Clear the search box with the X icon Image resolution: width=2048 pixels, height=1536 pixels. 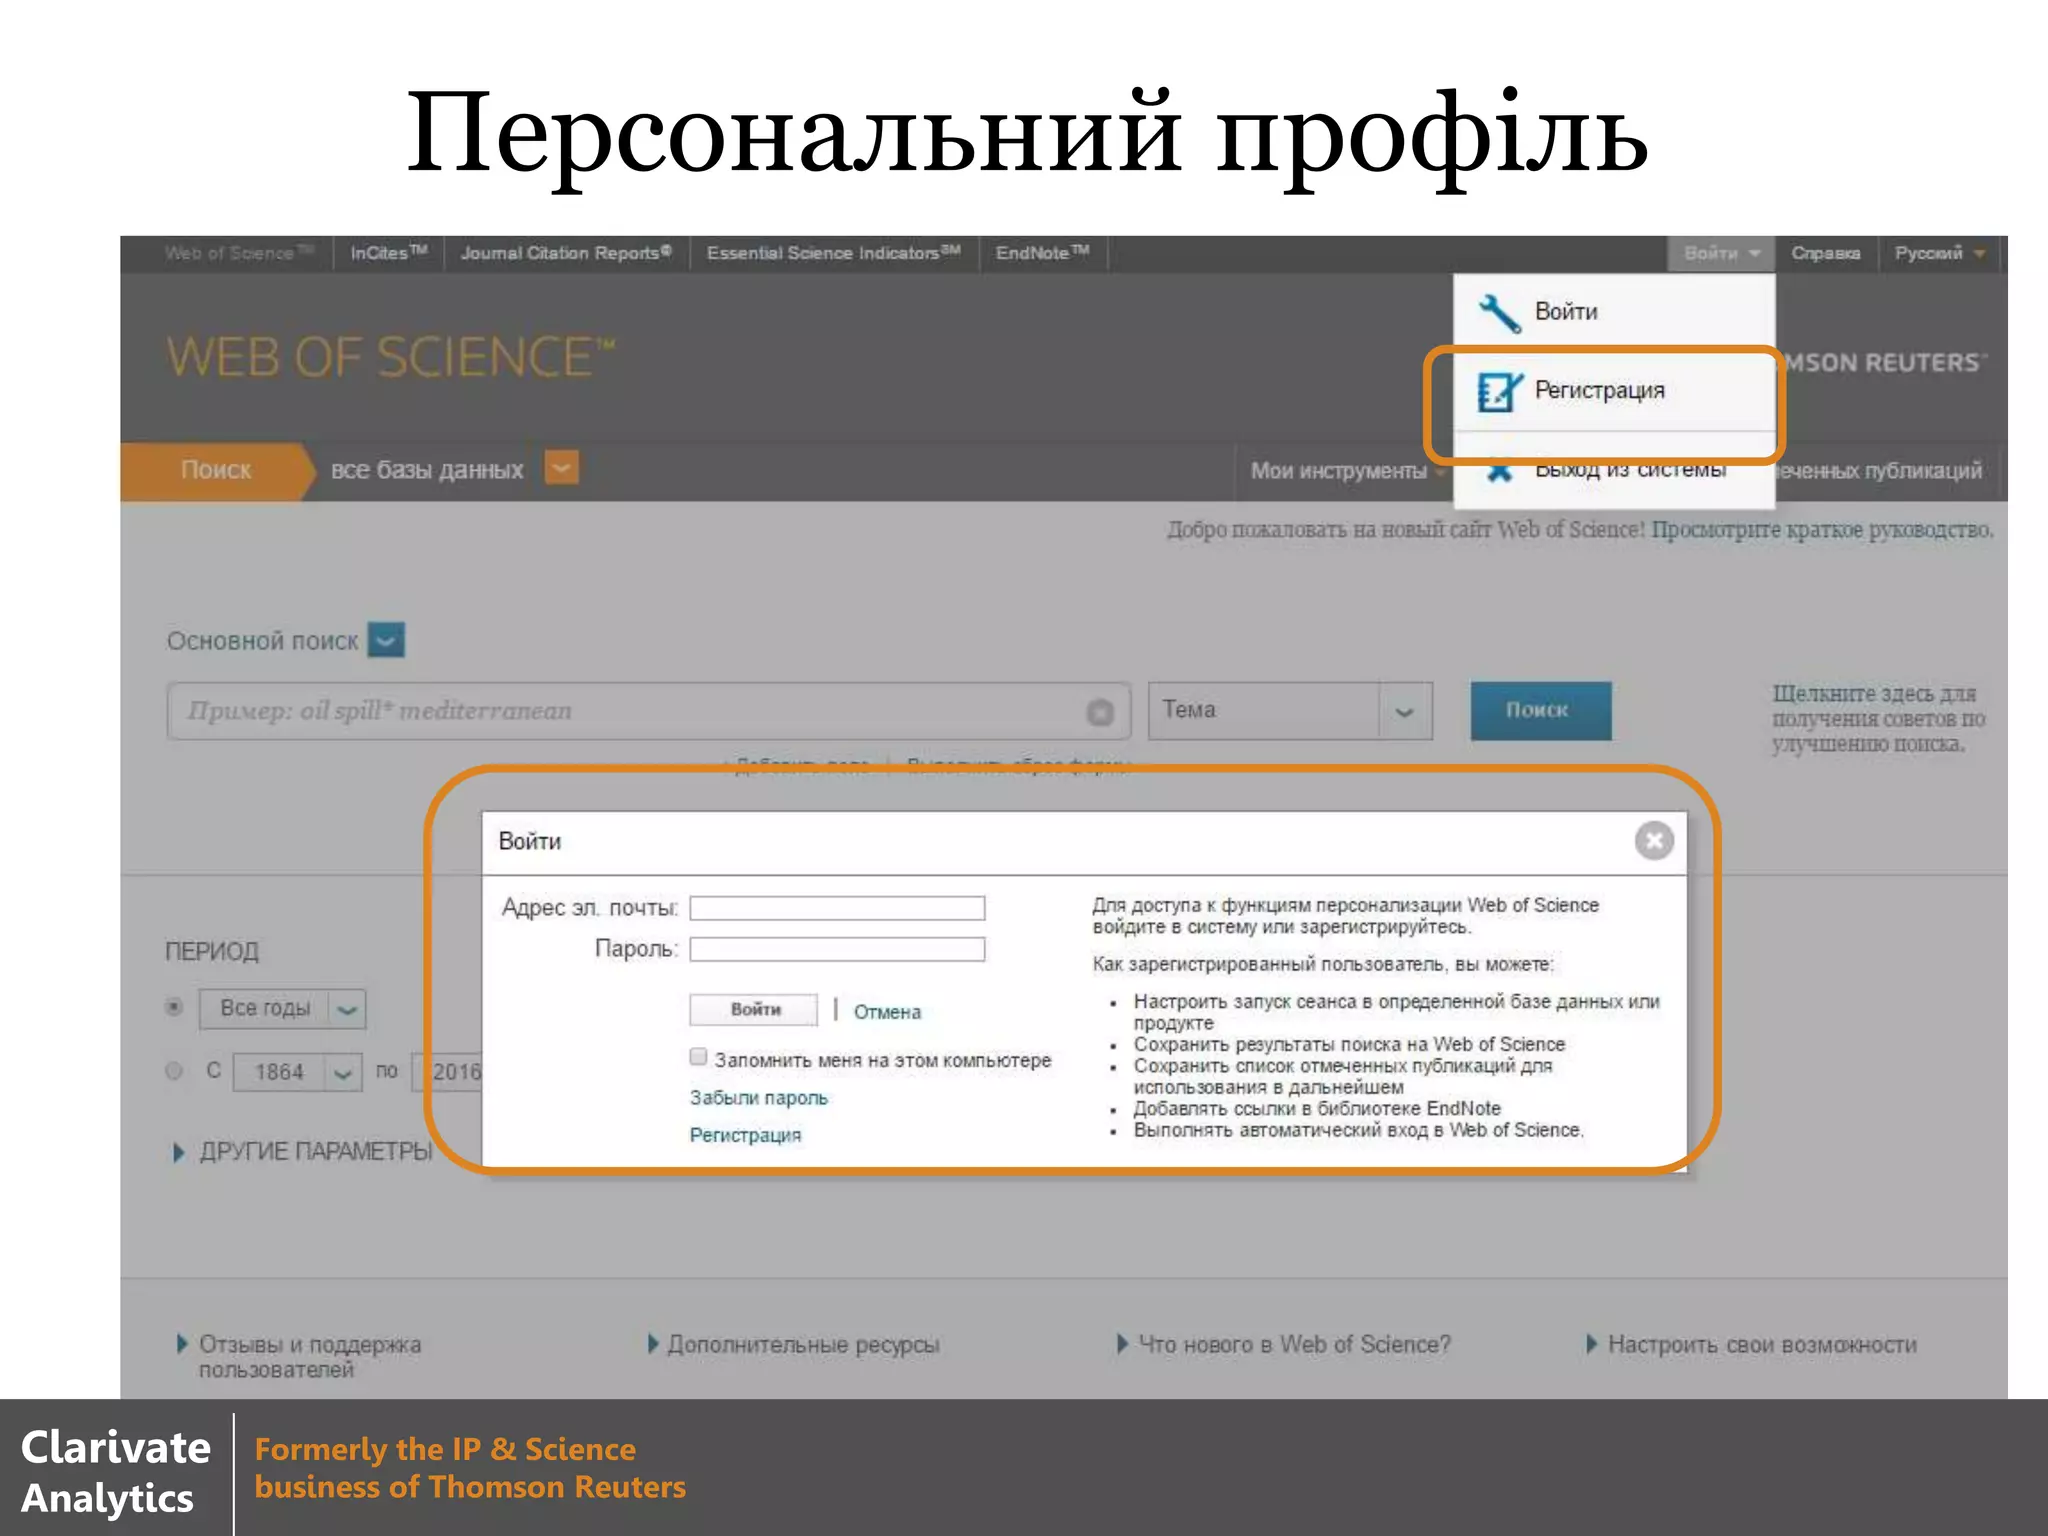coord(1100,712)
